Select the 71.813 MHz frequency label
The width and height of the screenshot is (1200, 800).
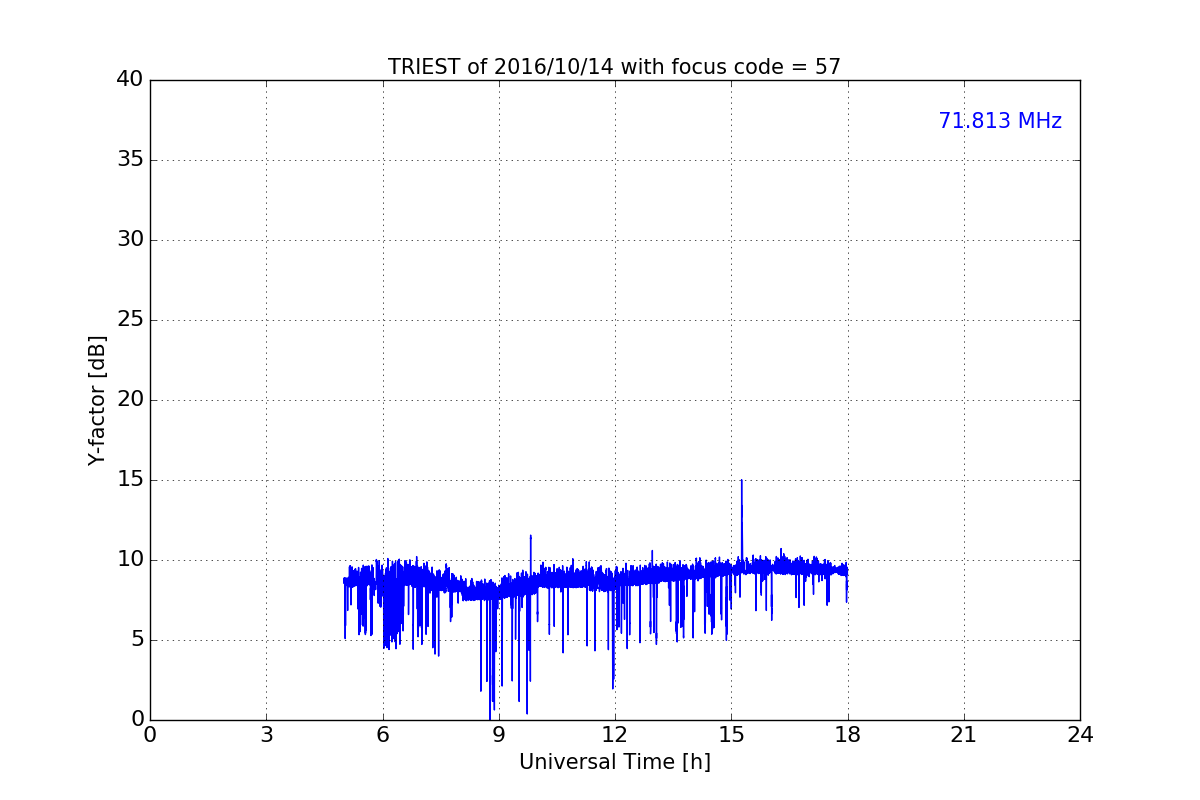click(1000, 121)
